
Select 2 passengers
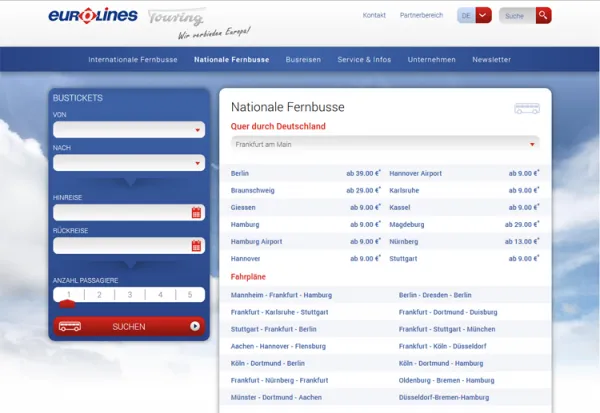(99, 295)
